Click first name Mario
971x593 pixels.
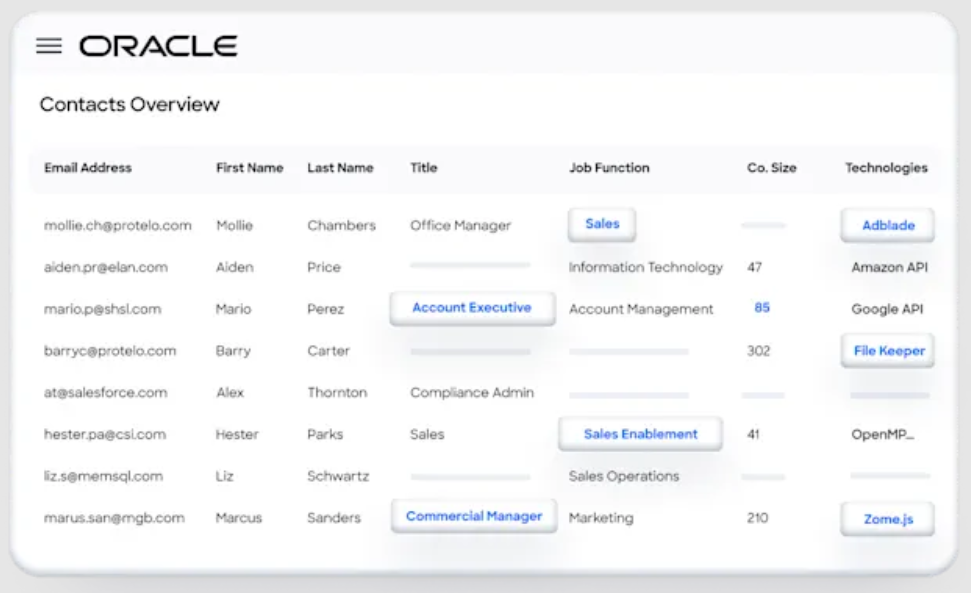click(x=233, y=309)
